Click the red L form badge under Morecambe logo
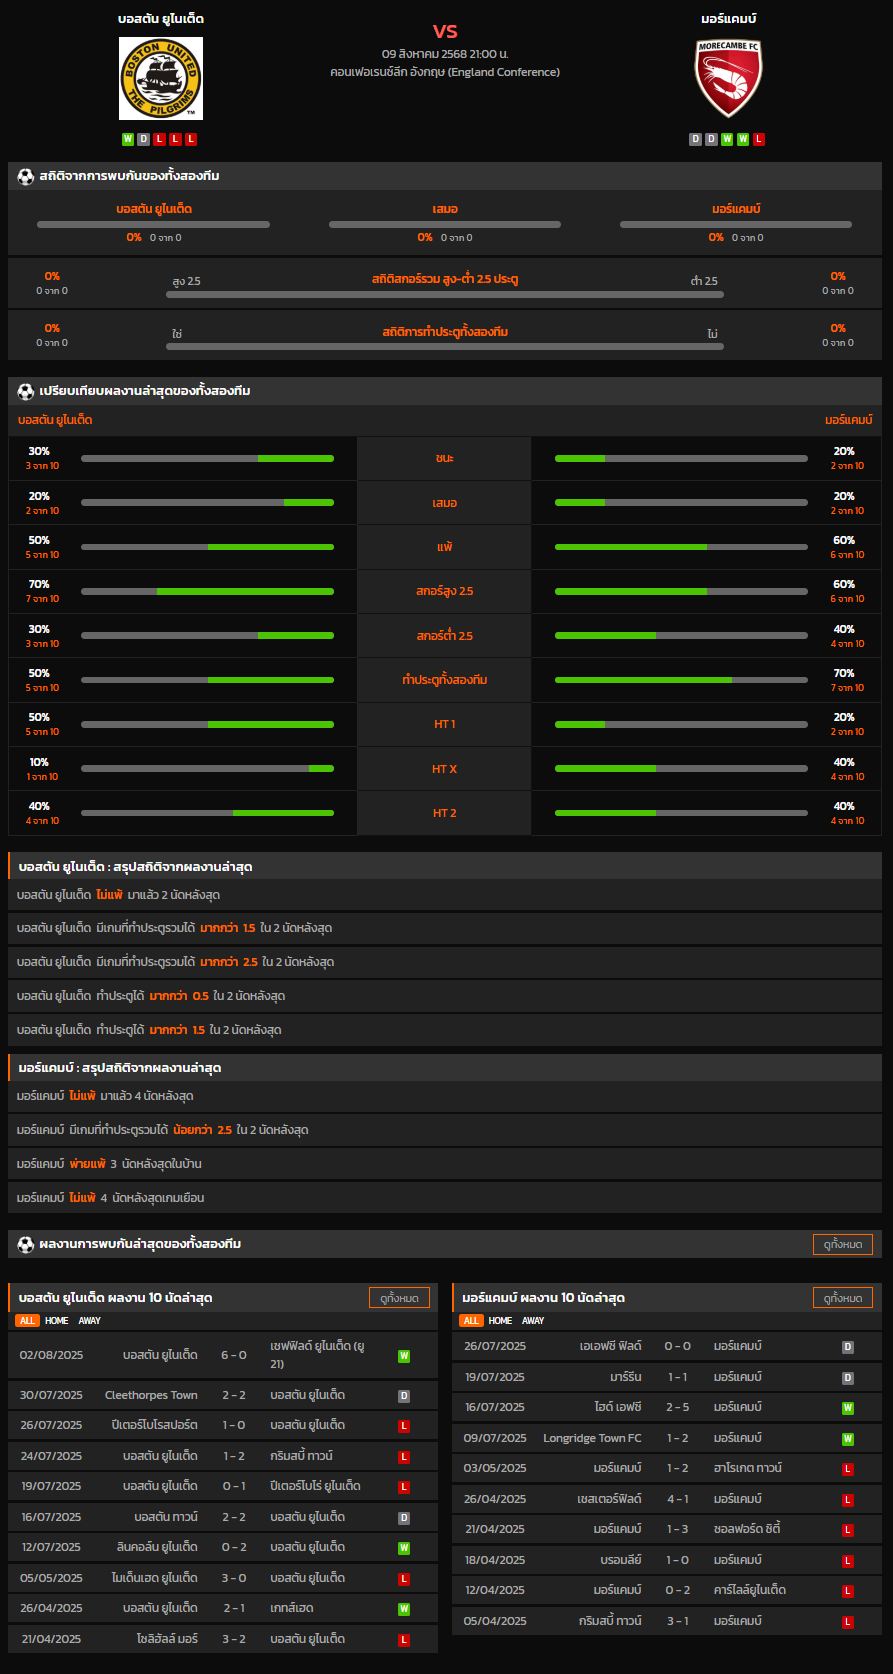893x1674 pixels. (759, 139)
